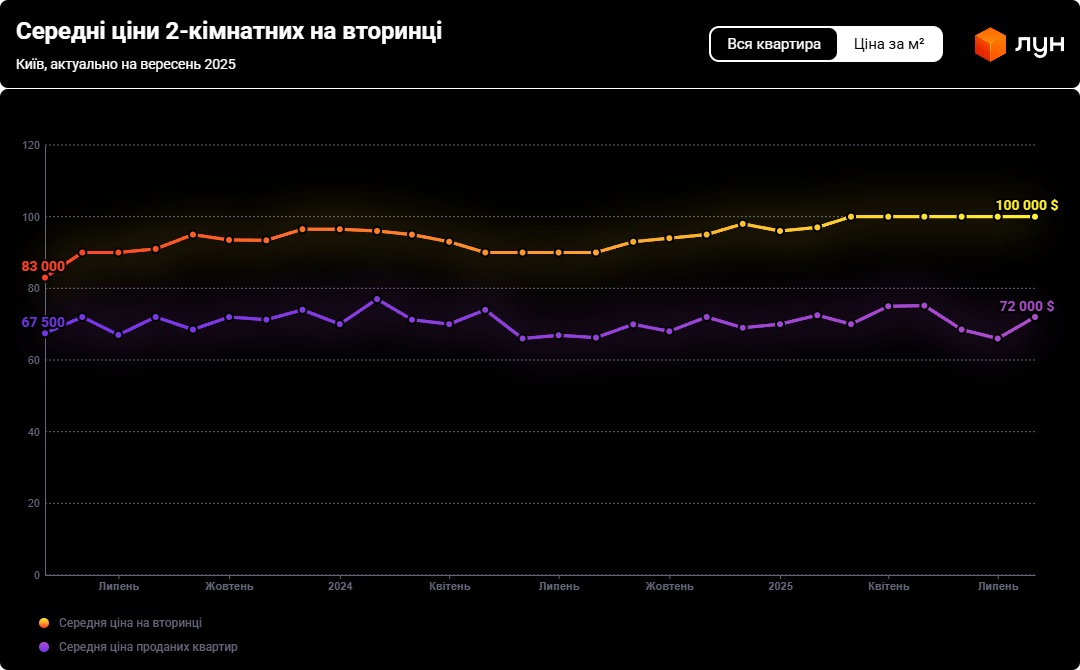
Task: Click the rightmost 'Квітень' axis label
Action: (889, 586)
